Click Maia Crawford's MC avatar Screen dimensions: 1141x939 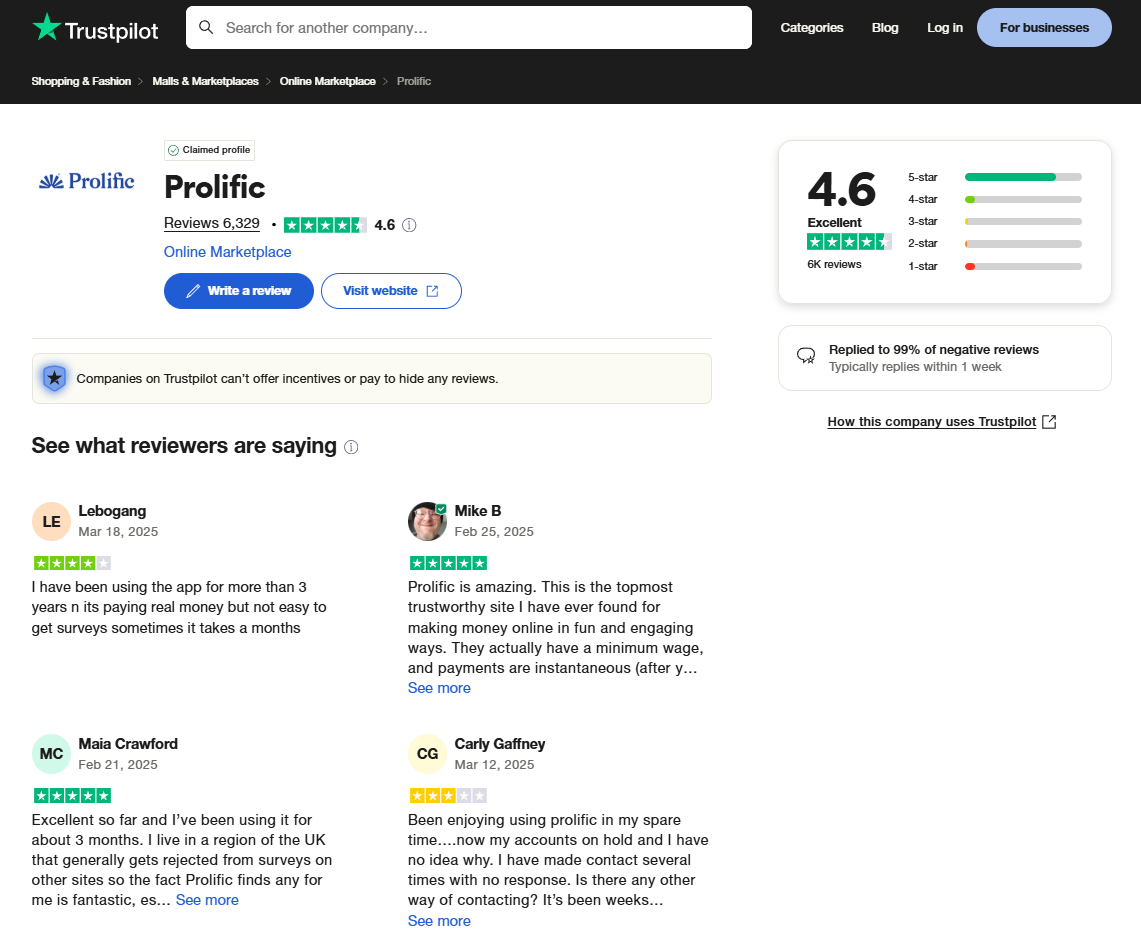pyautogui.click(x=51, y=754)
